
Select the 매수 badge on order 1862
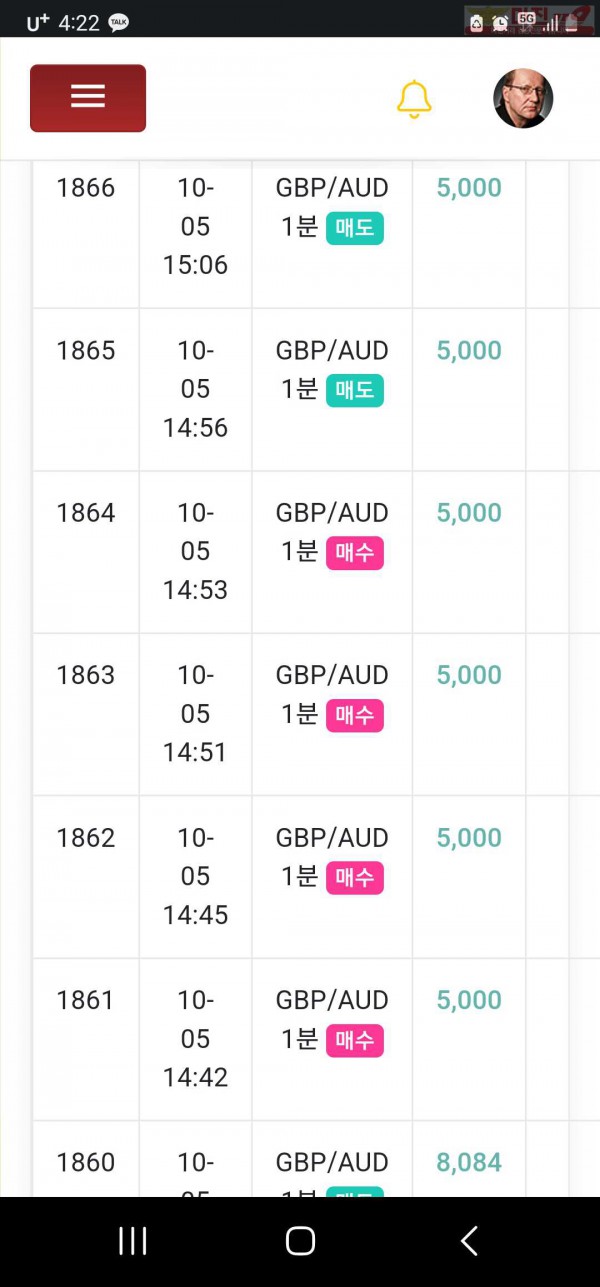[355, 878]
